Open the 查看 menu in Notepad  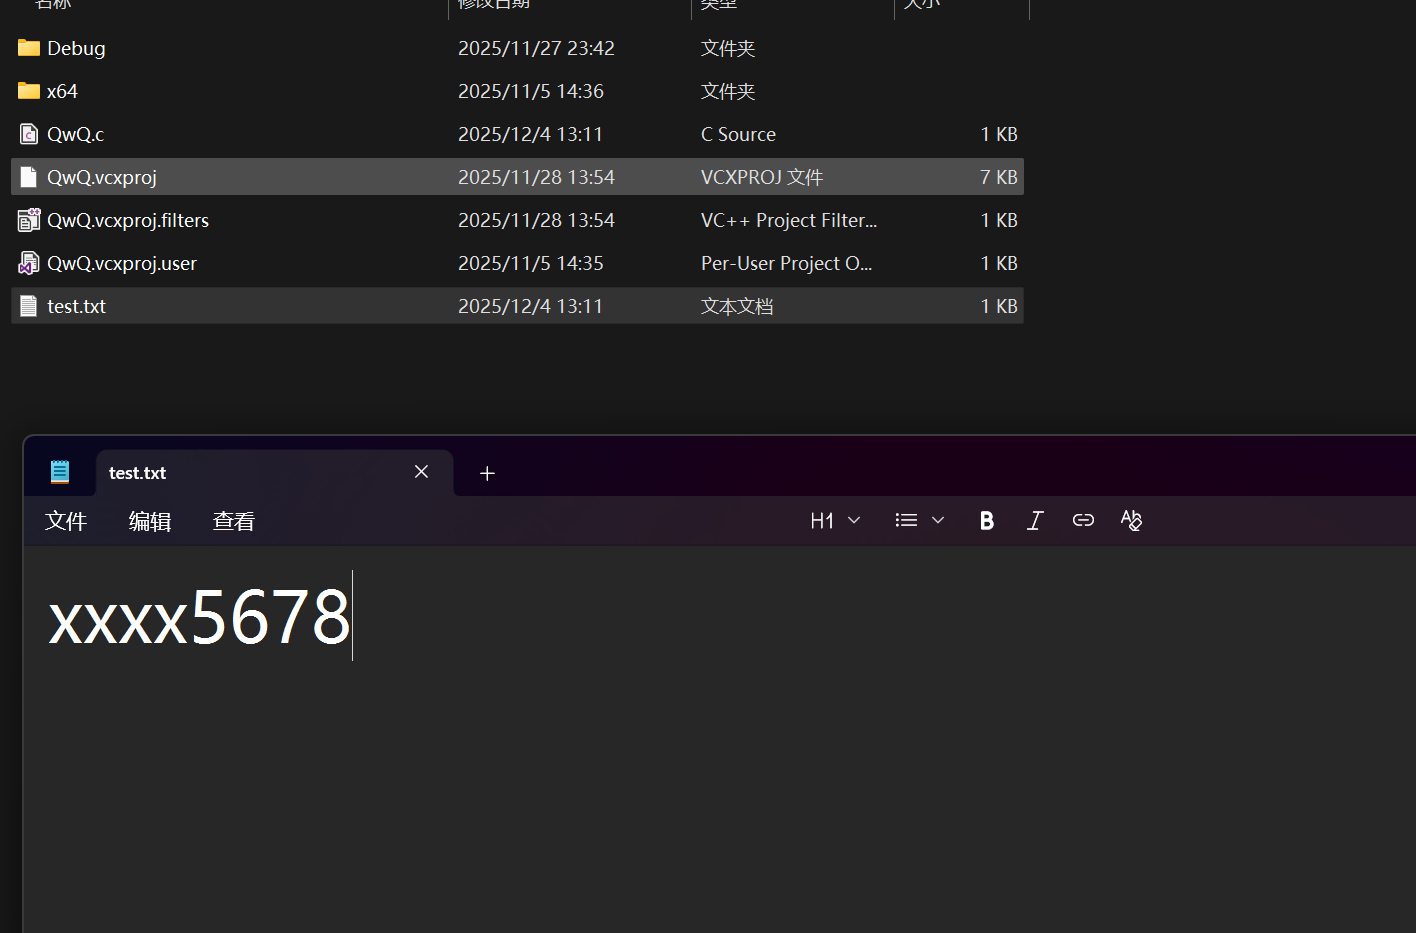point(234,521)
